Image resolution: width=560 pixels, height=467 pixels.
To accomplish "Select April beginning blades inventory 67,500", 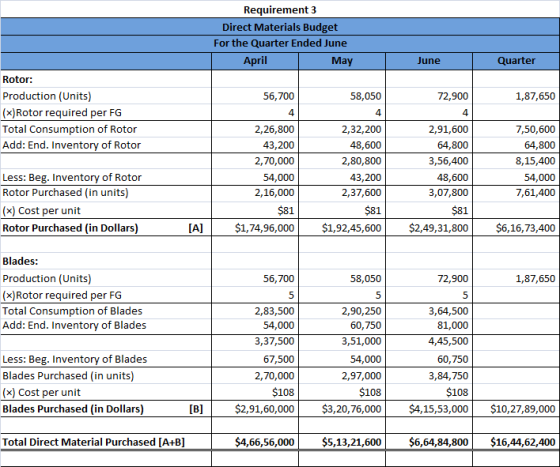I will pos(279,359).
